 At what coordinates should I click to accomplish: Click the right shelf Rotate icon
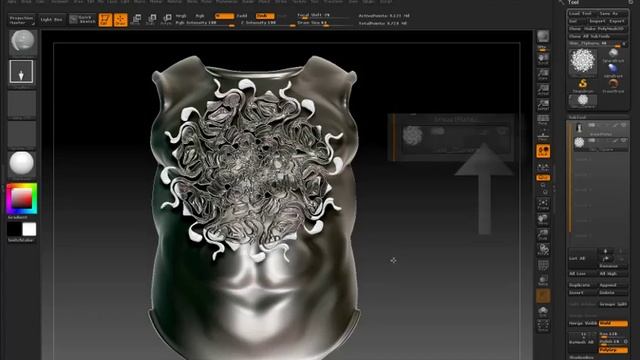tap(543, 250)
